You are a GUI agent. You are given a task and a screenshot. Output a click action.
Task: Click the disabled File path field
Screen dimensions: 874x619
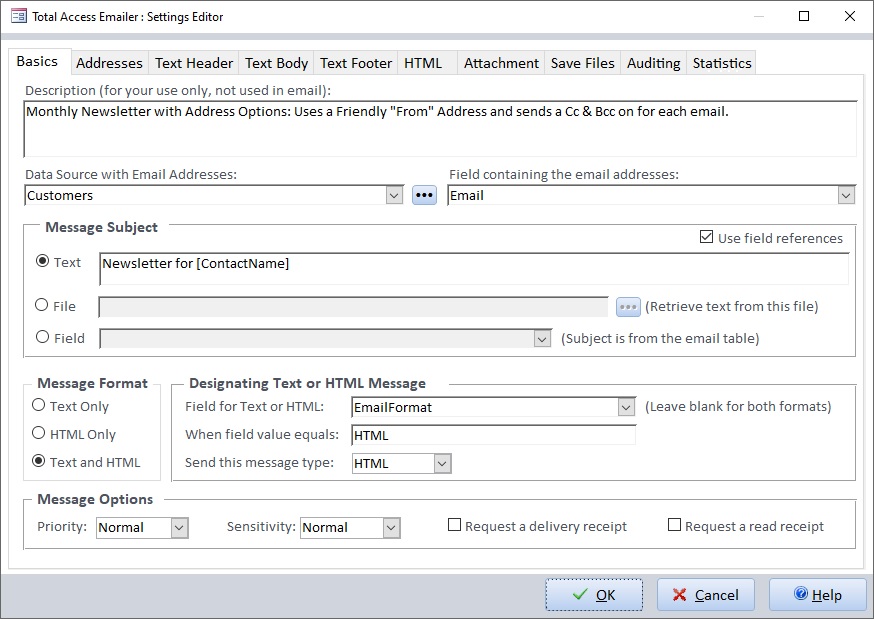pos(353,307)
